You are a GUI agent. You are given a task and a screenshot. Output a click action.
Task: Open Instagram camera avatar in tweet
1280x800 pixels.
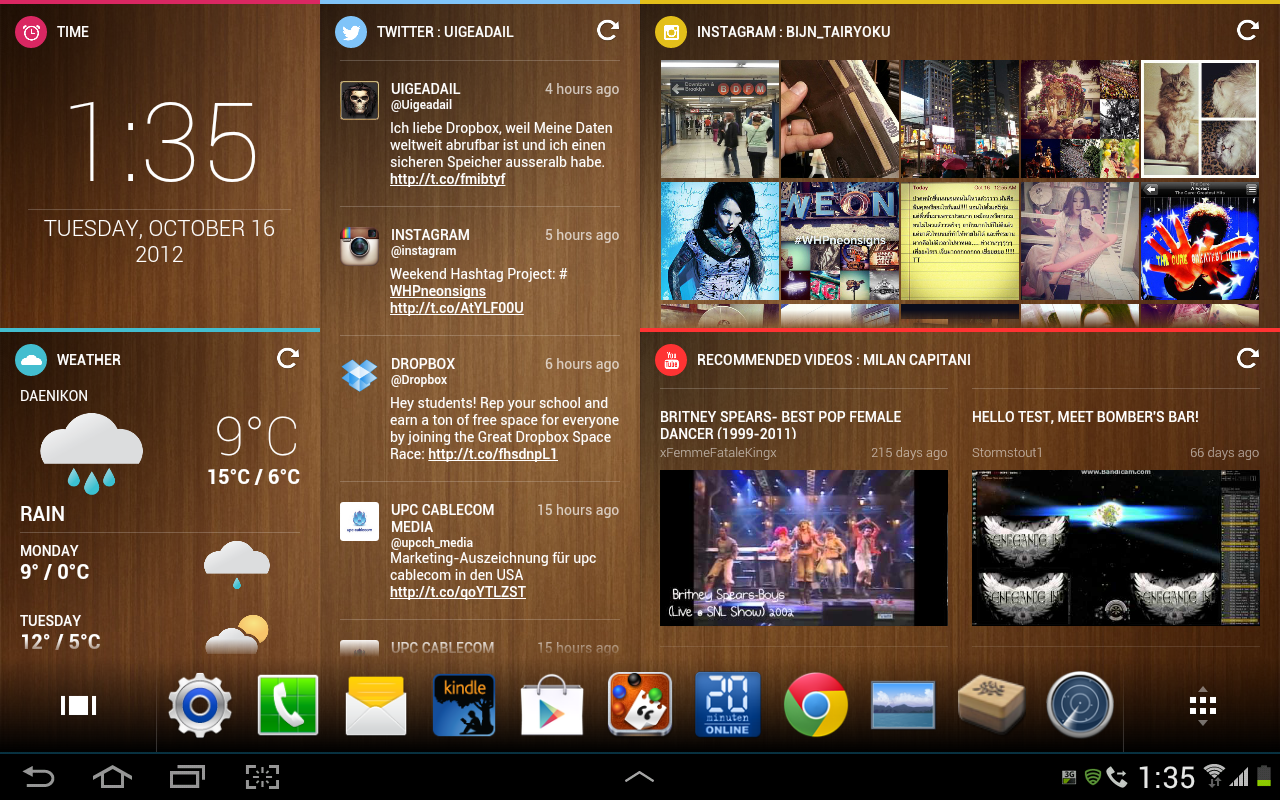[360, 246]
